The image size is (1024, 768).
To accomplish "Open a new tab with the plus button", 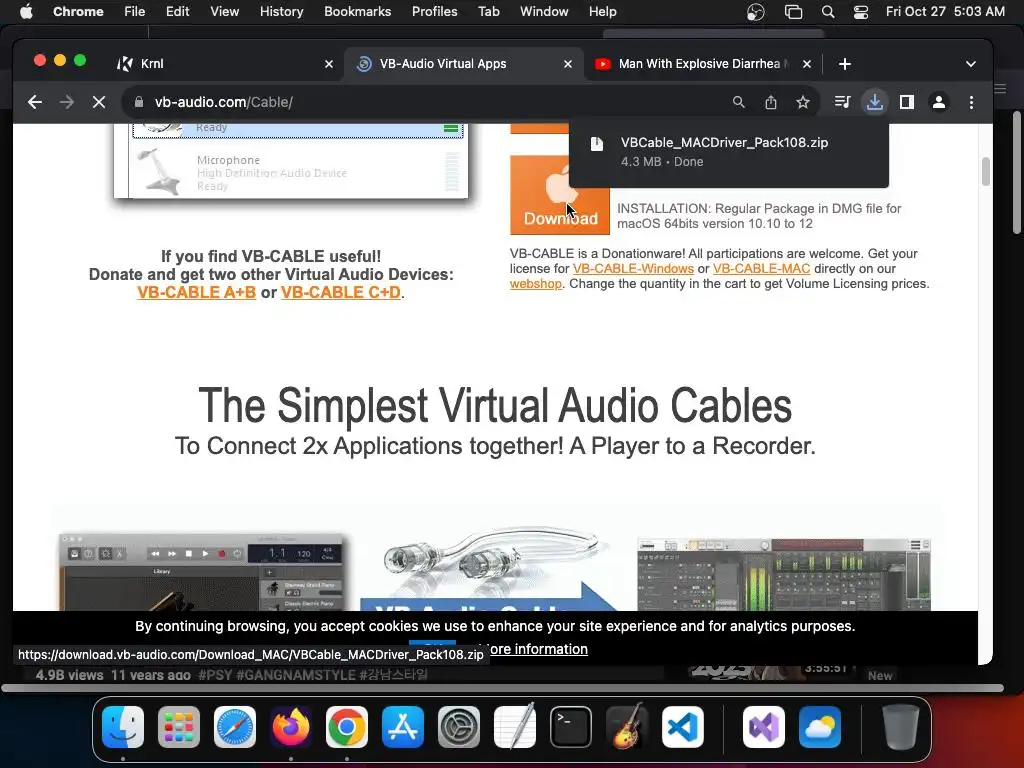I will pos(844,64).
